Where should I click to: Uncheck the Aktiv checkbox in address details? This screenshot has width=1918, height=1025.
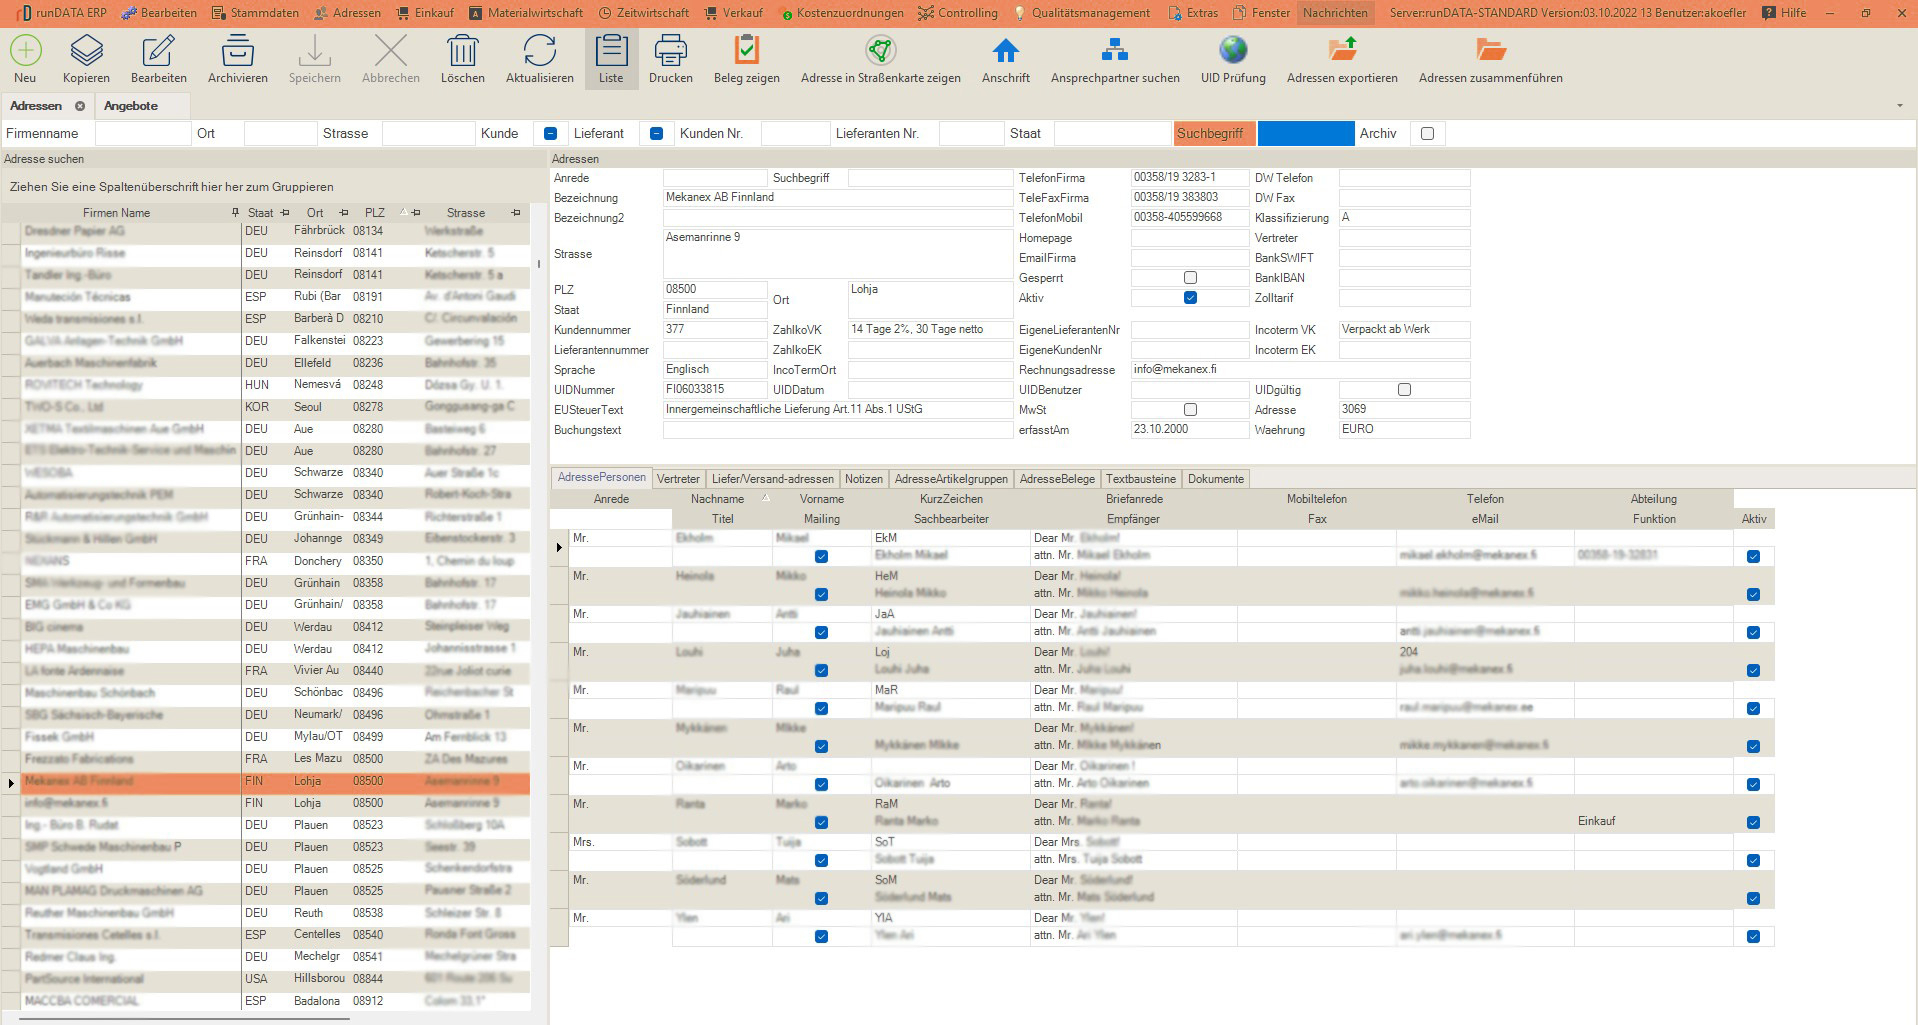coord(1190,298)
